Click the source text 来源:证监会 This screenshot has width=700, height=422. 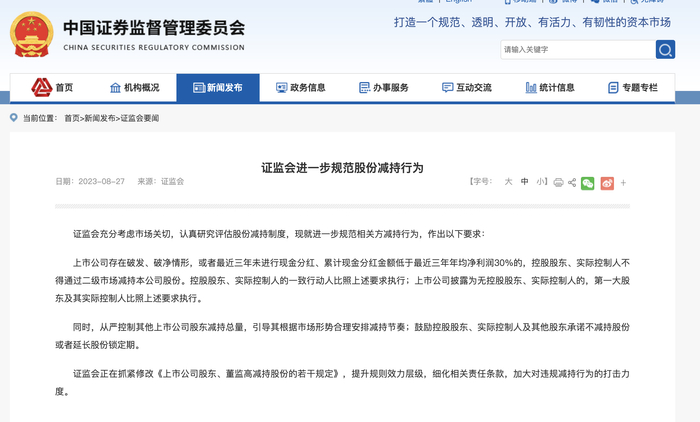161,181
